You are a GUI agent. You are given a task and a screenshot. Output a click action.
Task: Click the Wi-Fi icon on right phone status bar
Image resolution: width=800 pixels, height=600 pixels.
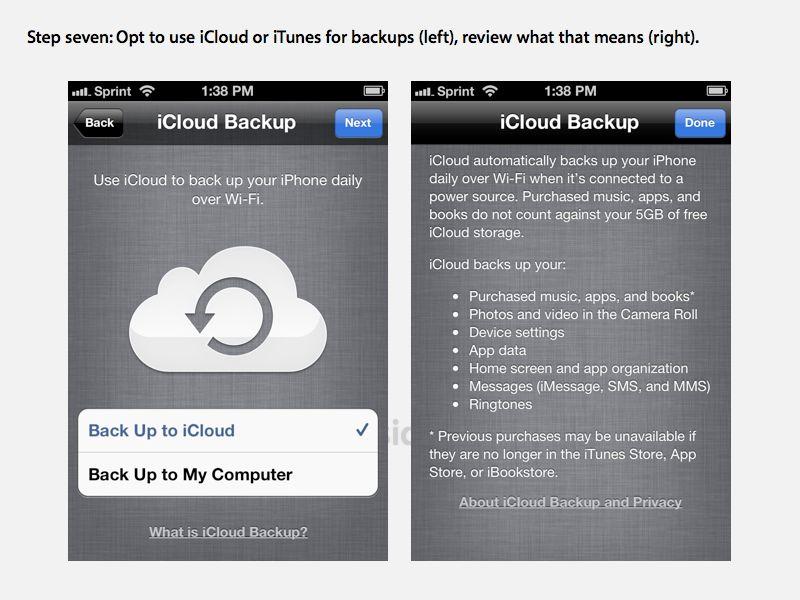tap(490, 91)
